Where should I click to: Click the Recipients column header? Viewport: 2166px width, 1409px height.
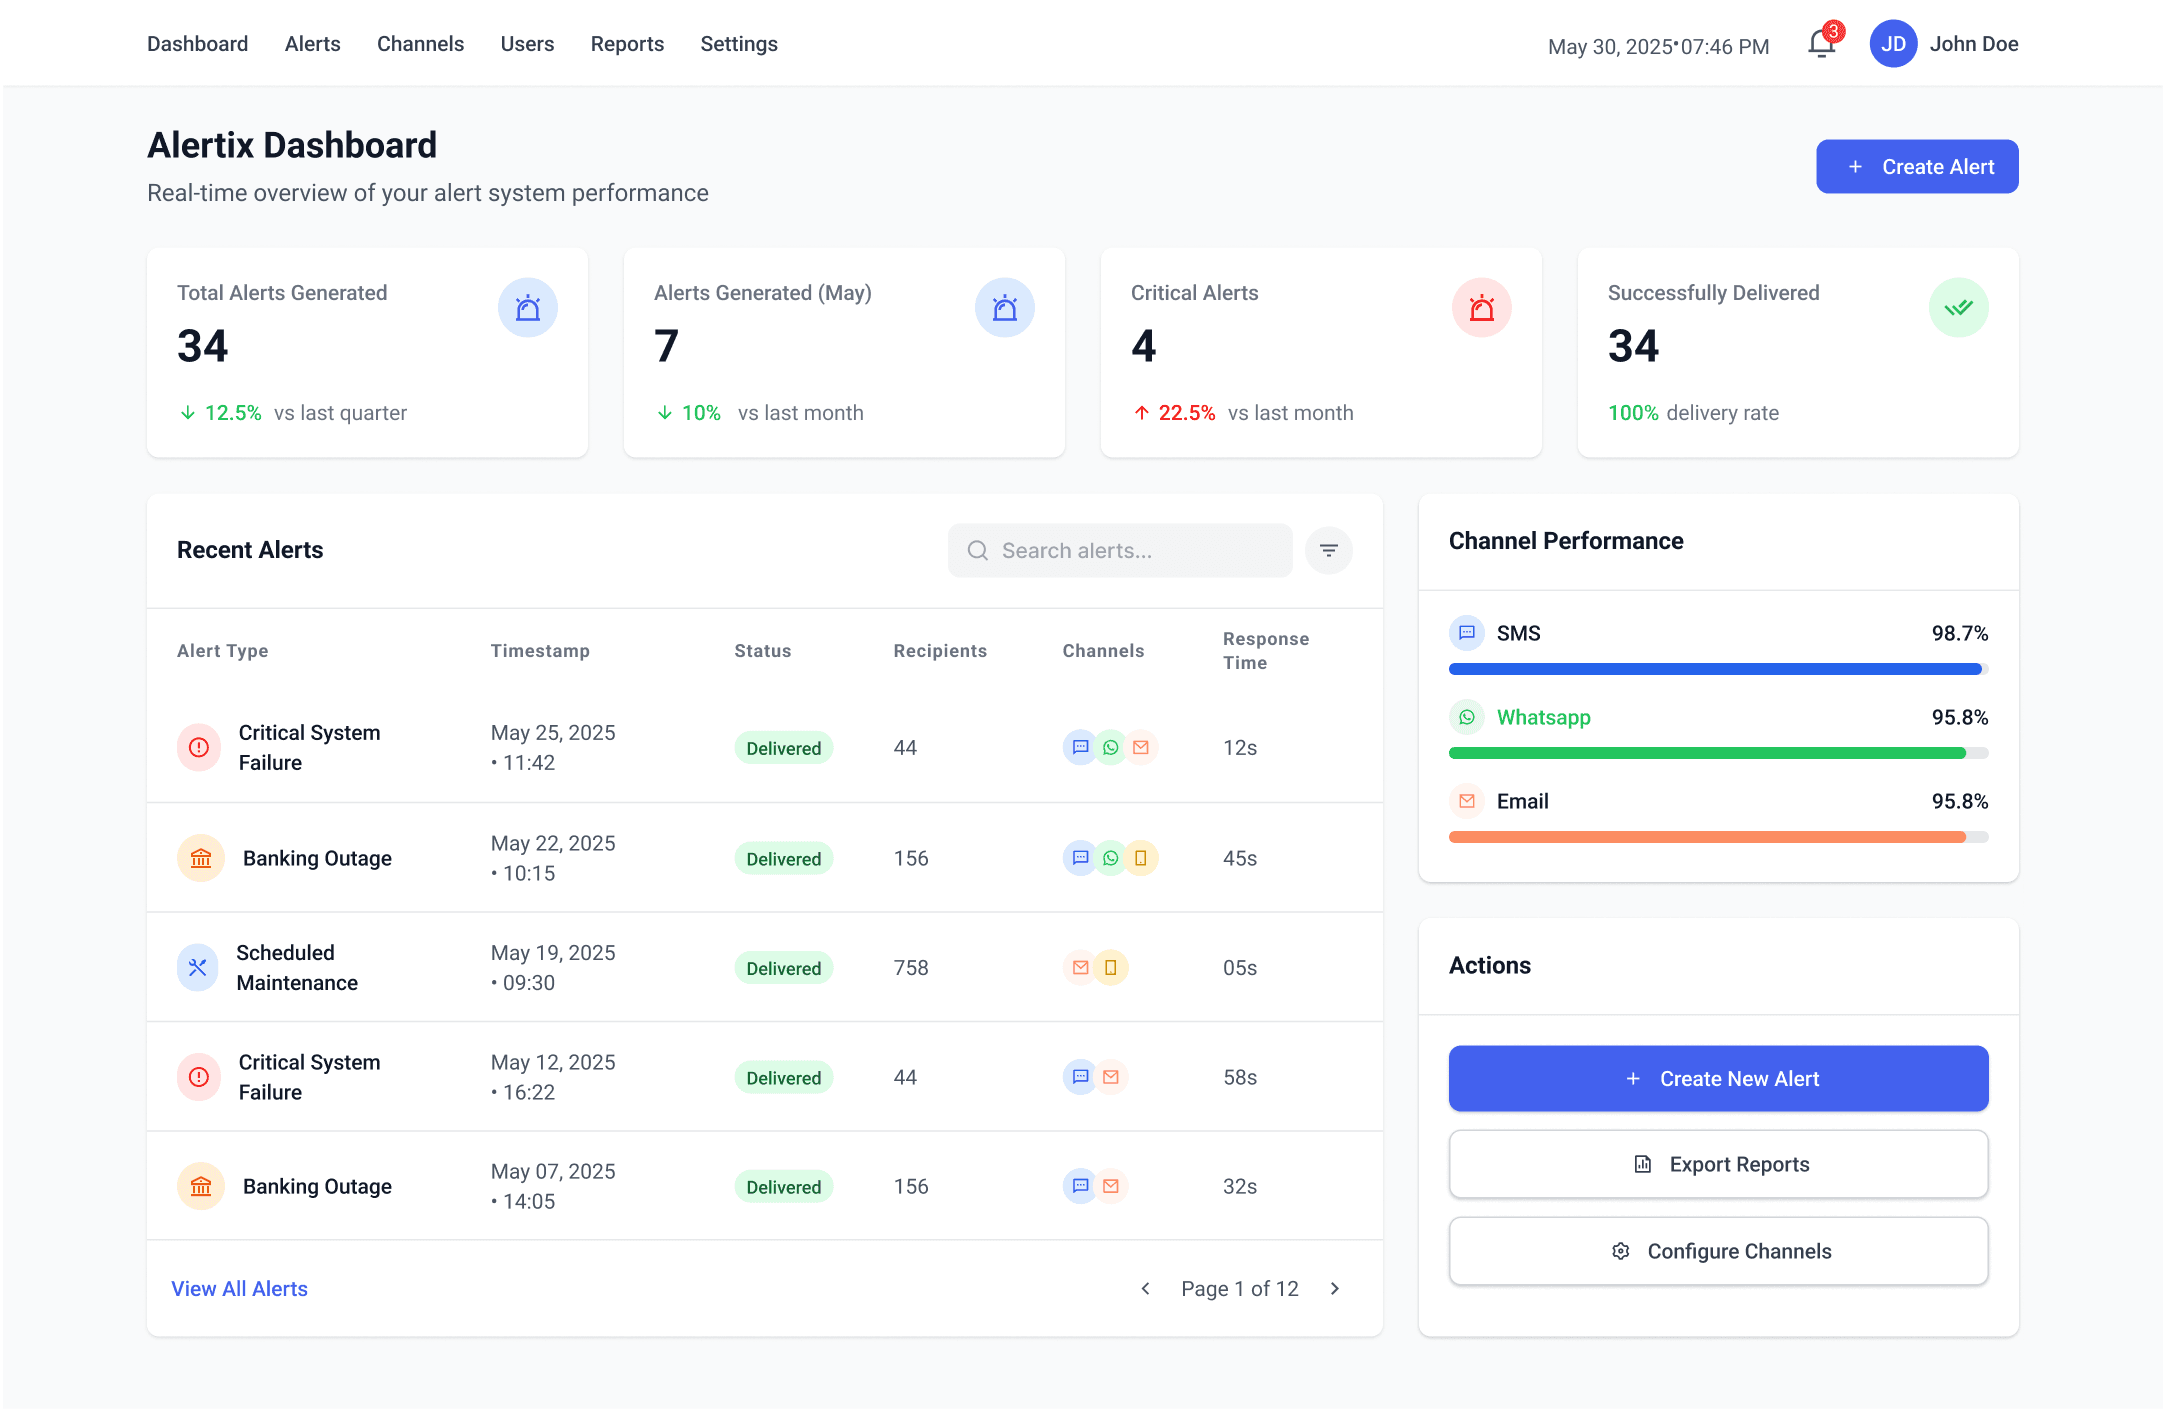click(x=940, y=651)
